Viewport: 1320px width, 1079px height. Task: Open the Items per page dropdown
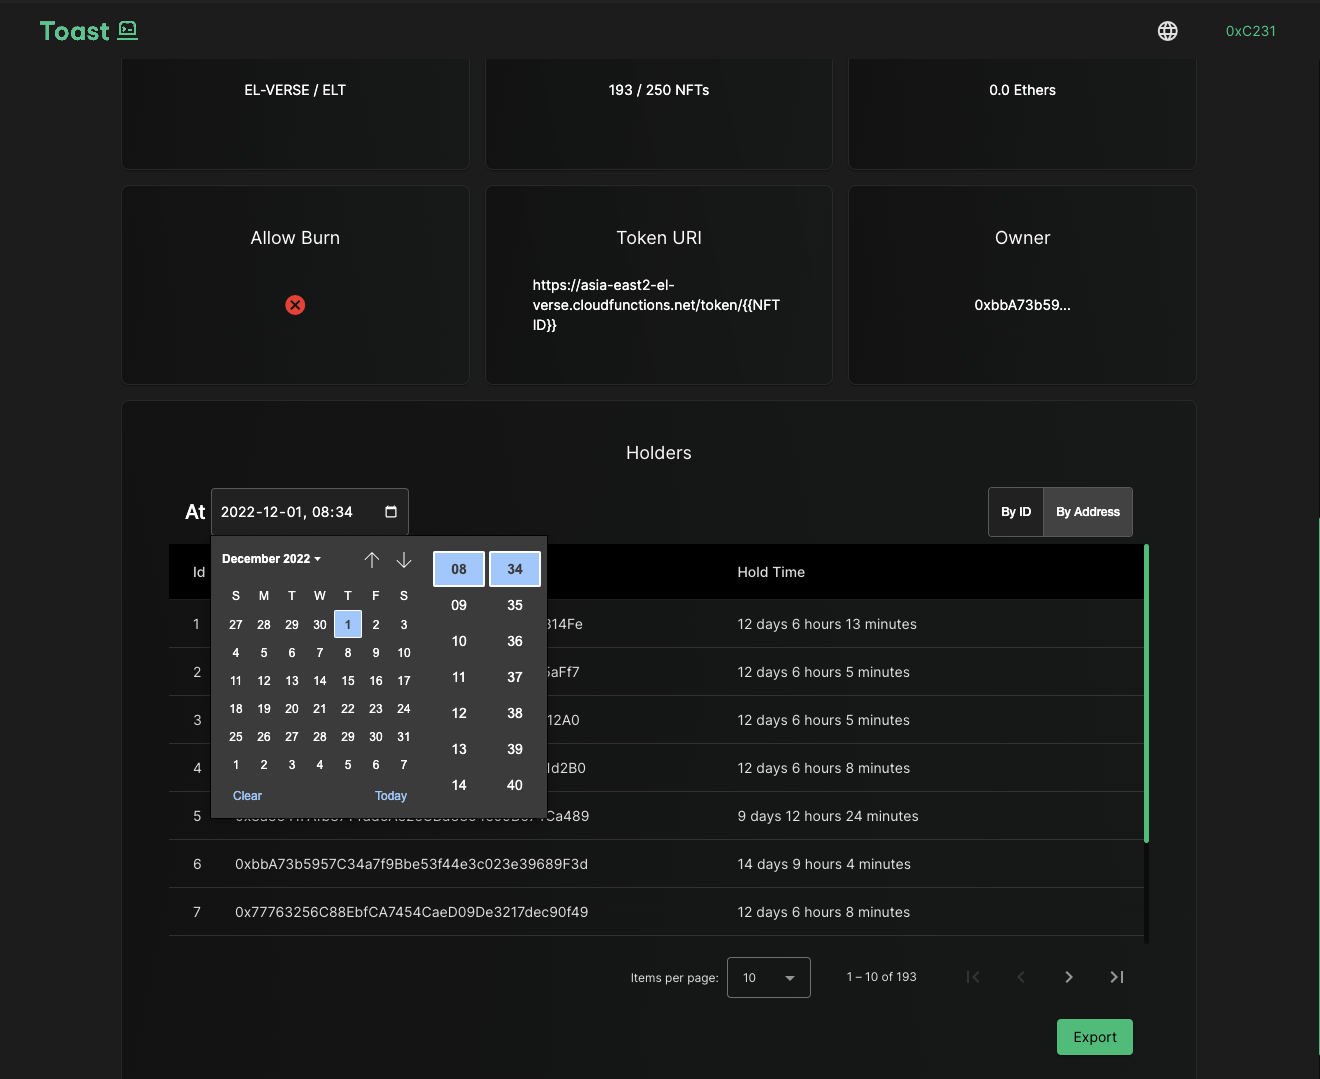click(x=769, y=978)
